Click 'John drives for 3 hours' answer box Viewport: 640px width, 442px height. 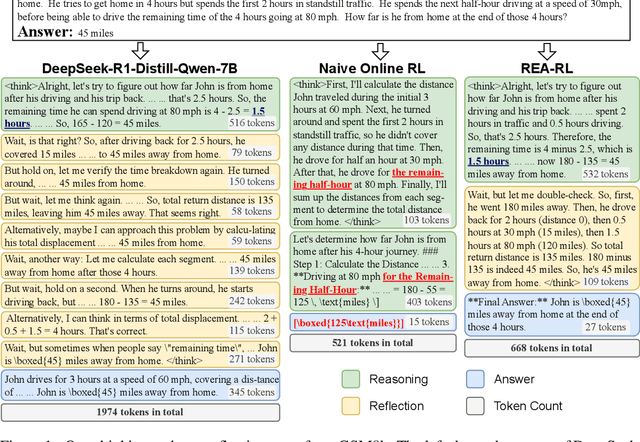[x=140, y=386]
